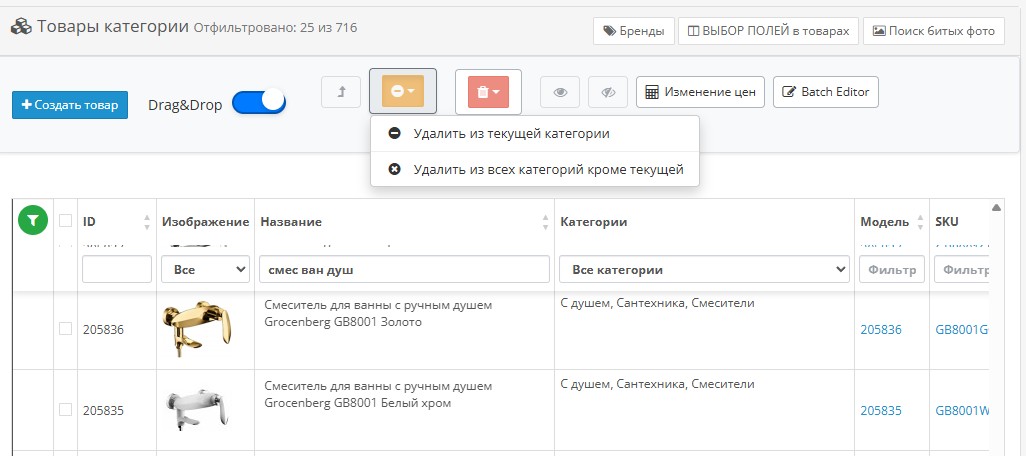Tick the select-all checkbox in table header
Viewport: 1026px width, 456px height.
(66, 221)
